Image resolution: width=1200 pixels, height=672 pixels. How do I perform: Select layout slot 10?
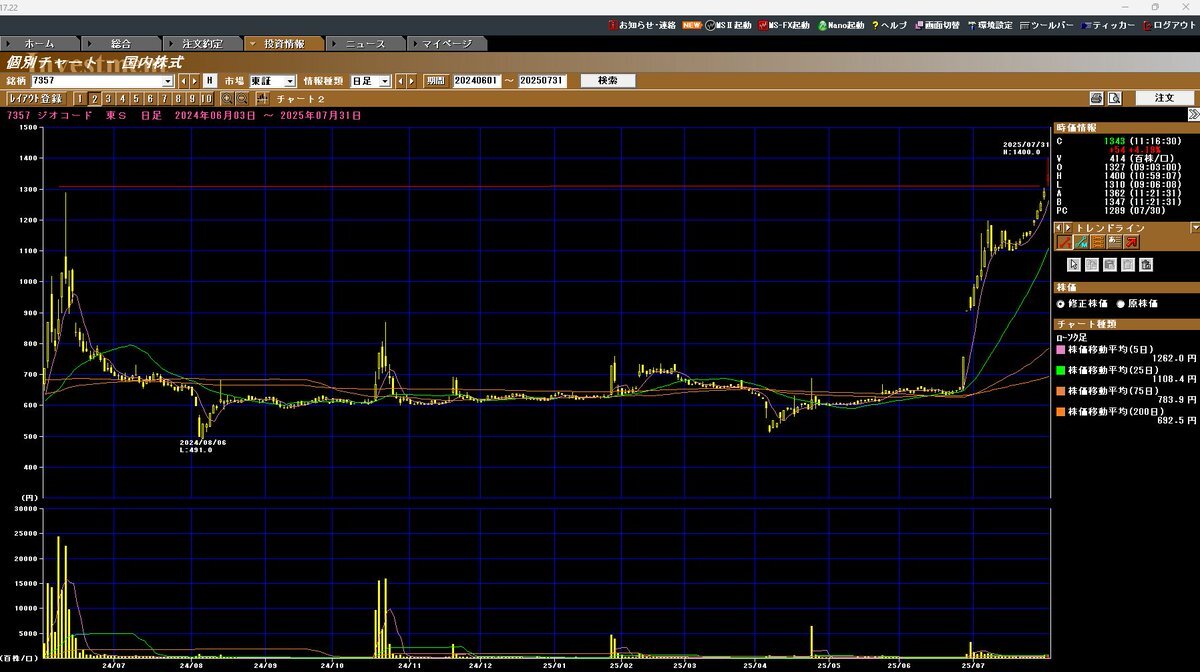[206, 98]
